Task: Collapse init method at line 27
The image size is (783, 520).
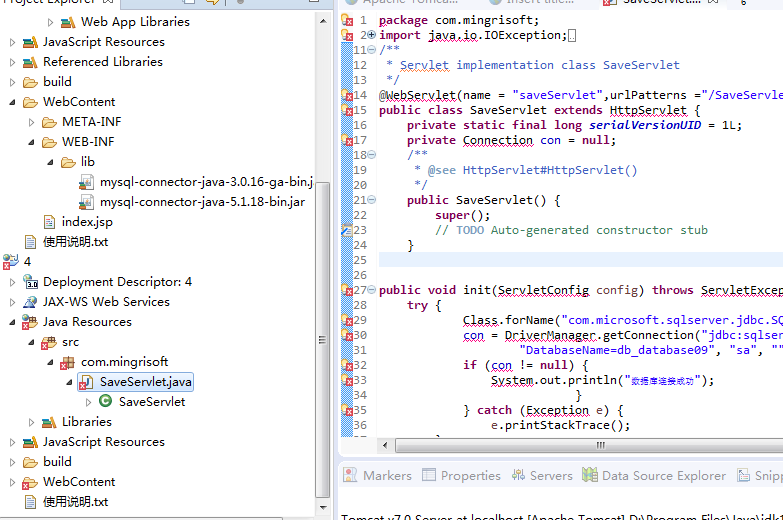Action: 372,290
